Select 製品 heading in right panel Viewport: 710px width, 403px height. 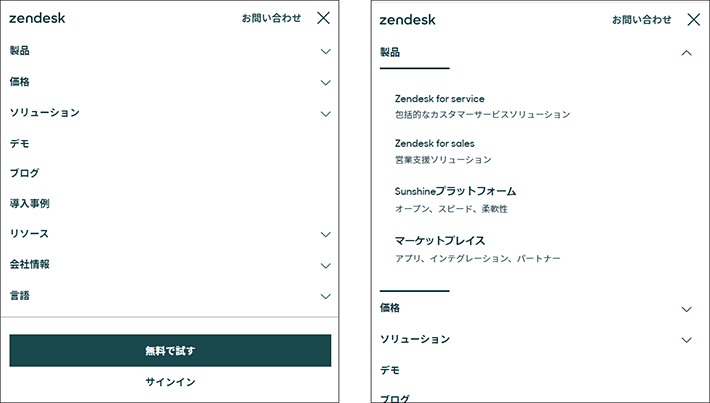click(390, 53)
